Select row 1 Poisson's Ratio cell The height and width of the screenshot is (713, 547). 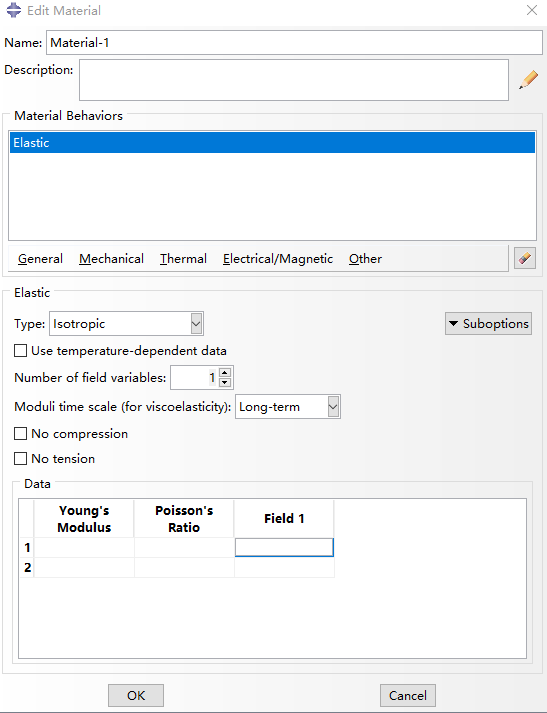184,547
